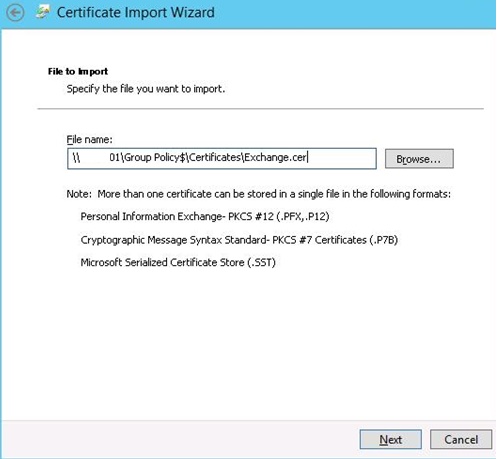Open the Browse file dialog
500x459 pixels.
419,159
